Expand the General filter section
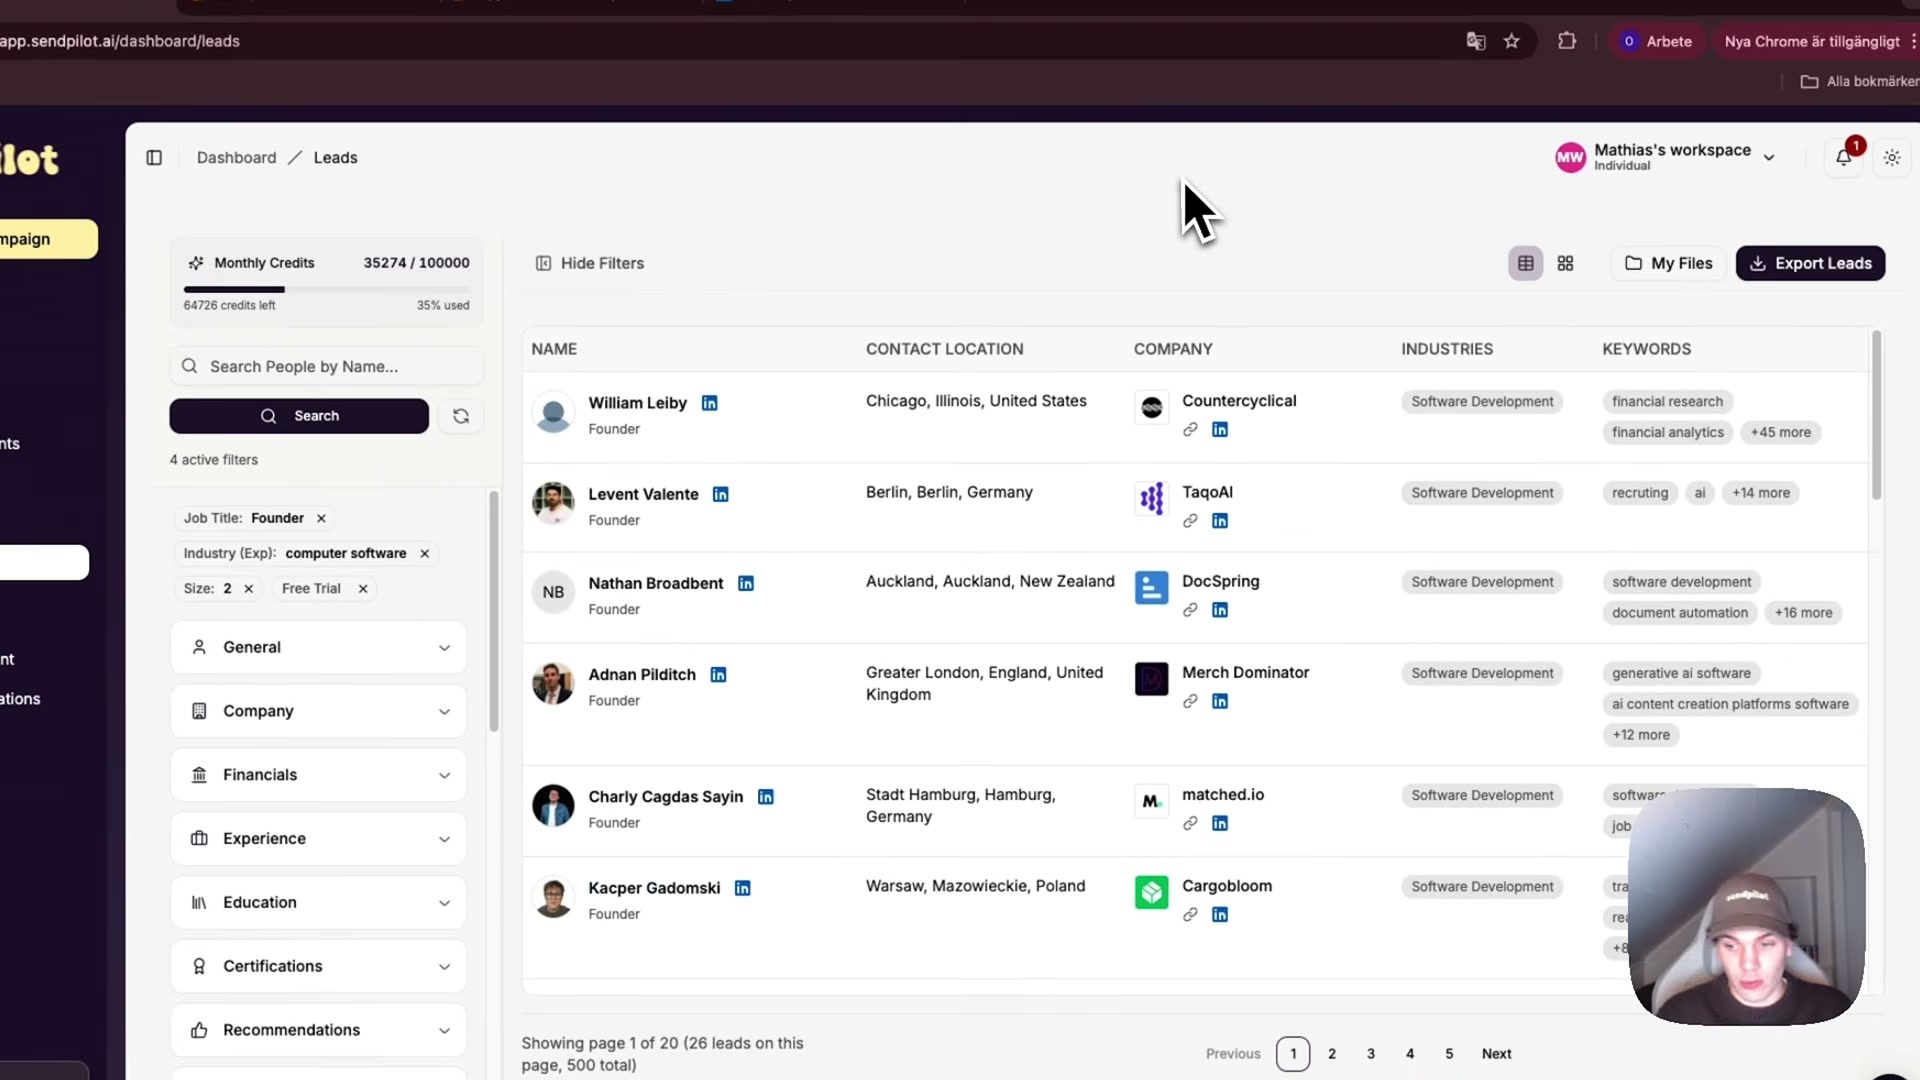The height and width of the screenshot is (1080, 1920). click(318, 648)
